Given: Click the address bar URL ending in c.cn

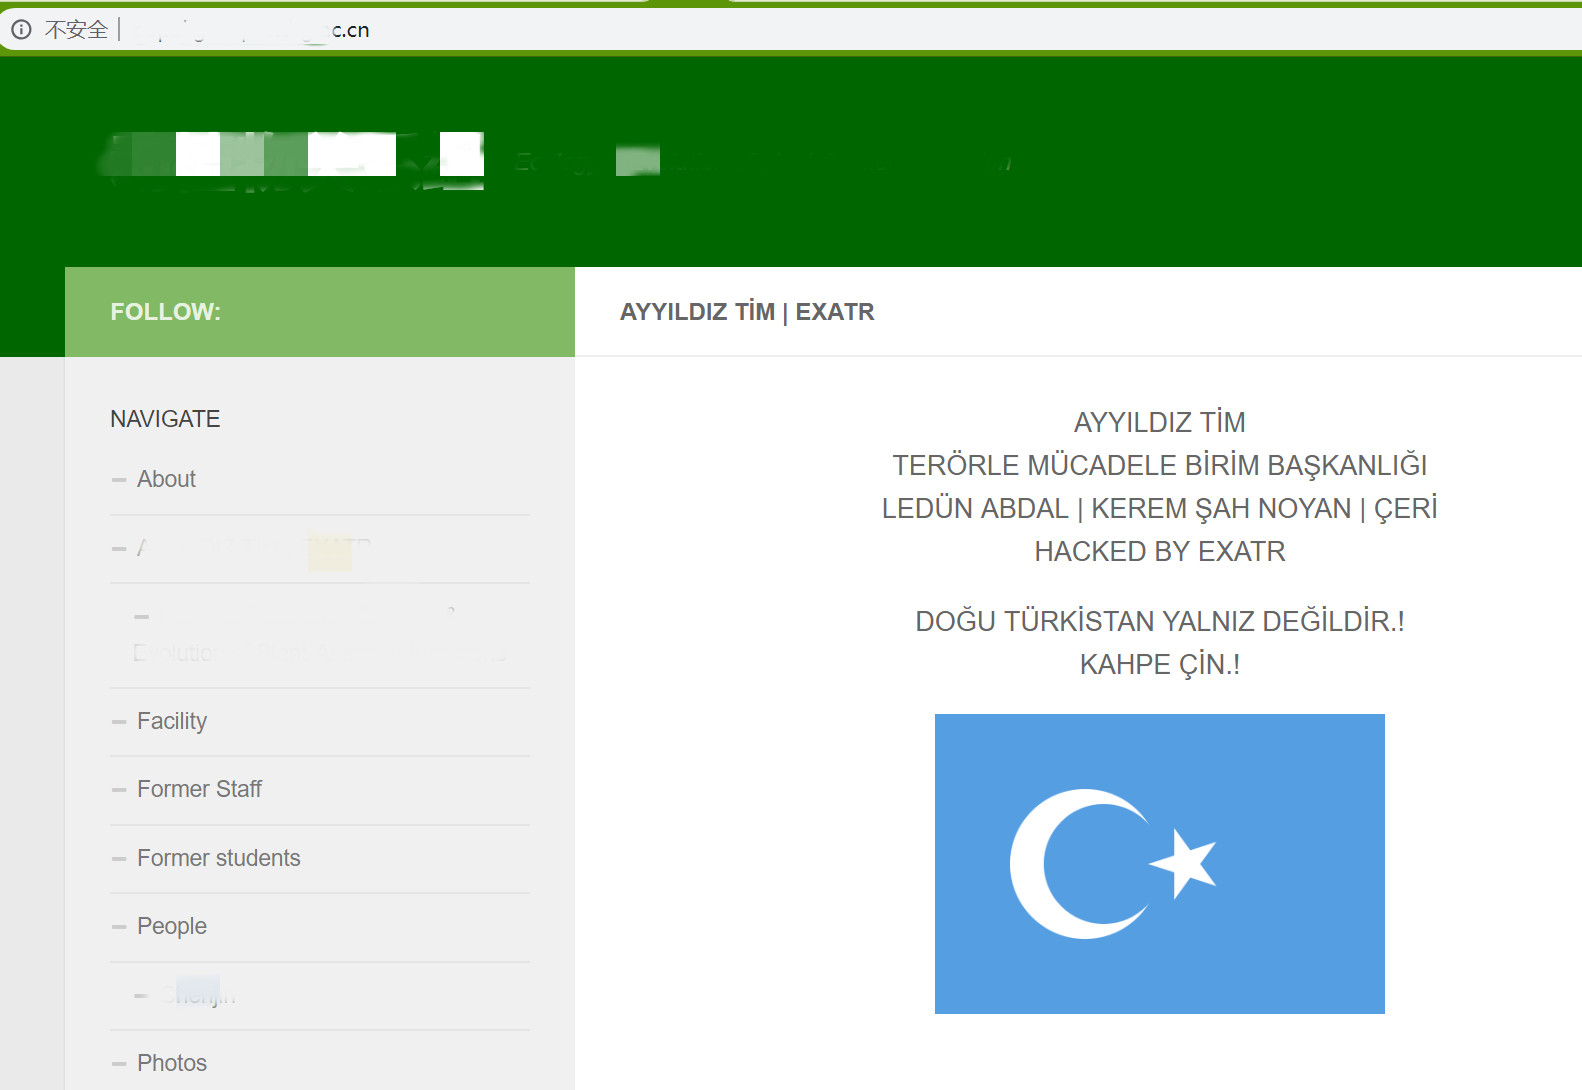Looking at the screenshot, I should (x=250, y=30).
